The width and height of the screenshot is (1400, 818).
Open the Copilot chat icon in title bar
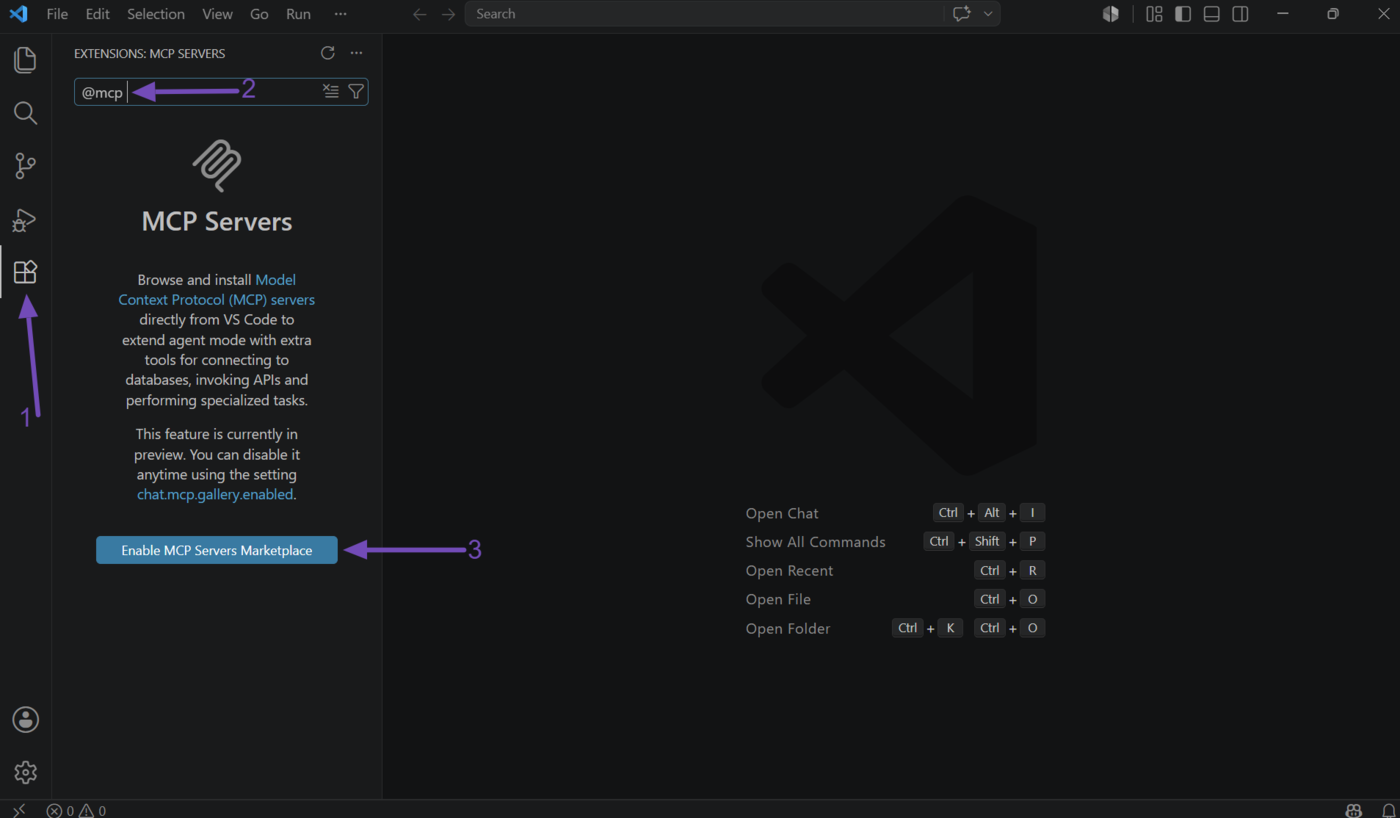[961, 14]
